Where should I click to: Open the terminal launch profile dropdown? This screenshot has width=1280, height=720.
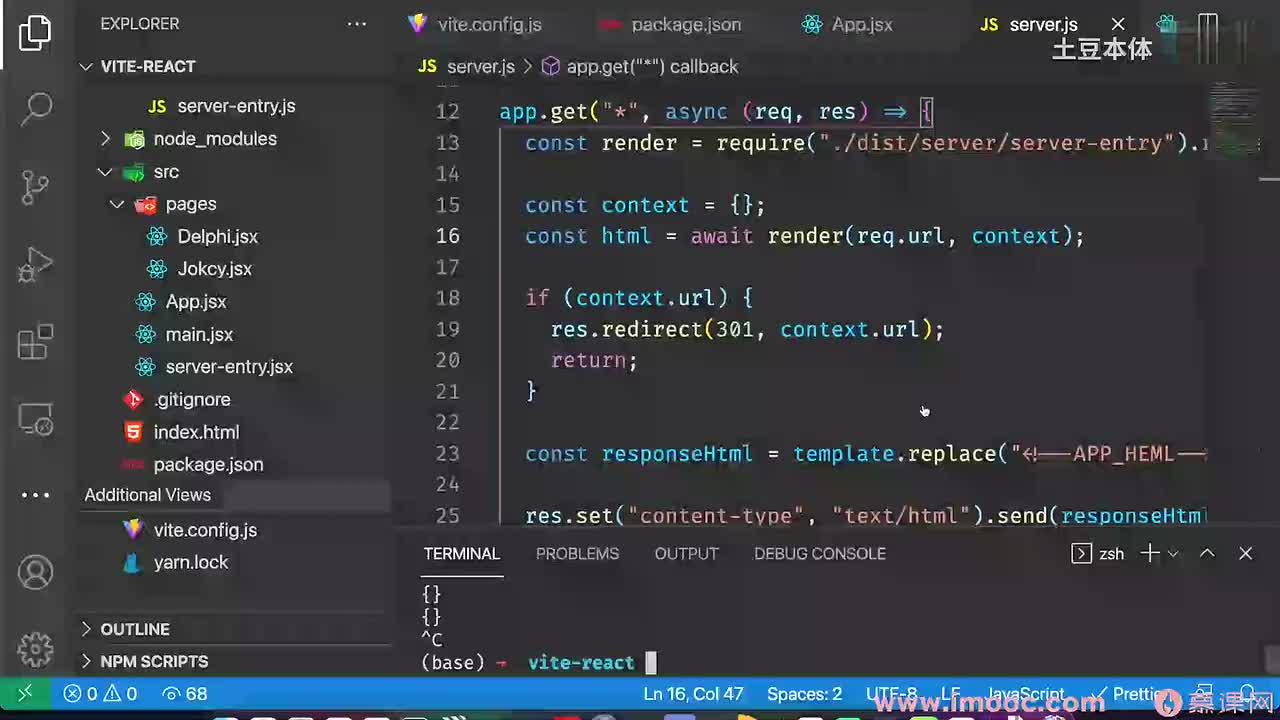tap(1173, 553)
